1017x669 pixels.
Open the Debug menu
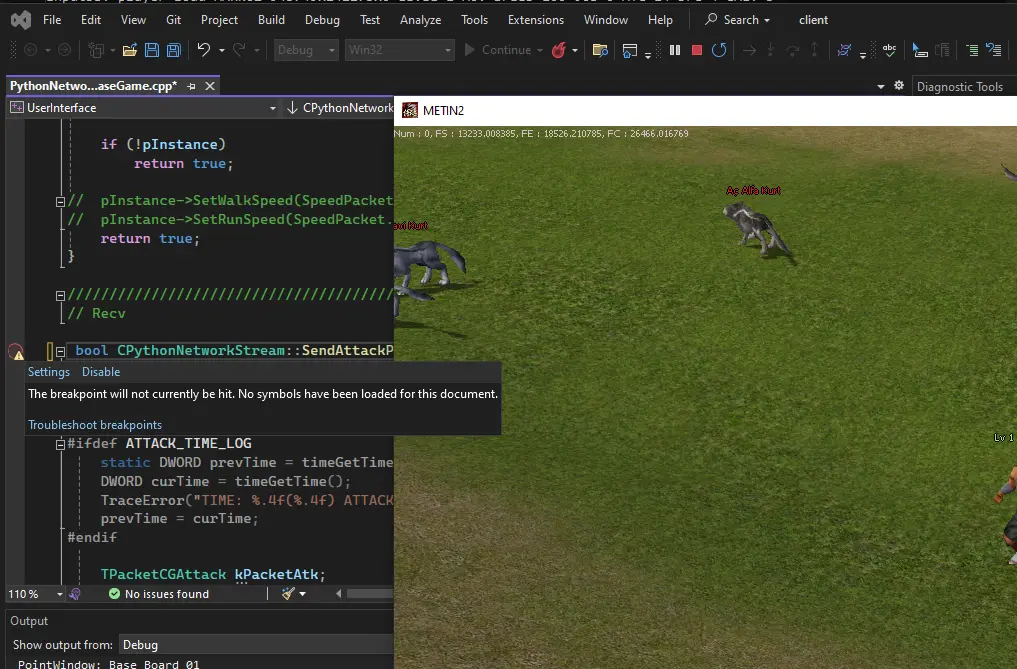pos(322,20)
